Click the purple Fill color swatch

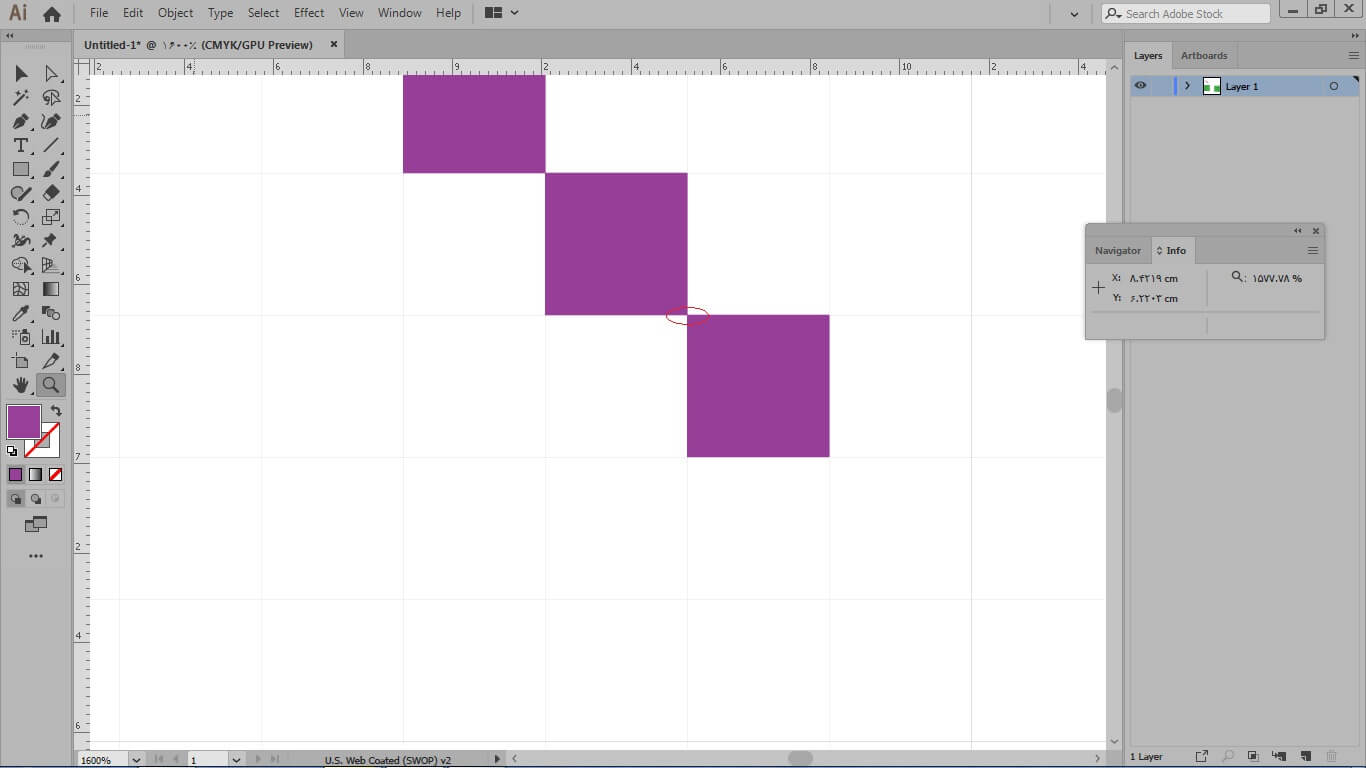point(23,421)
